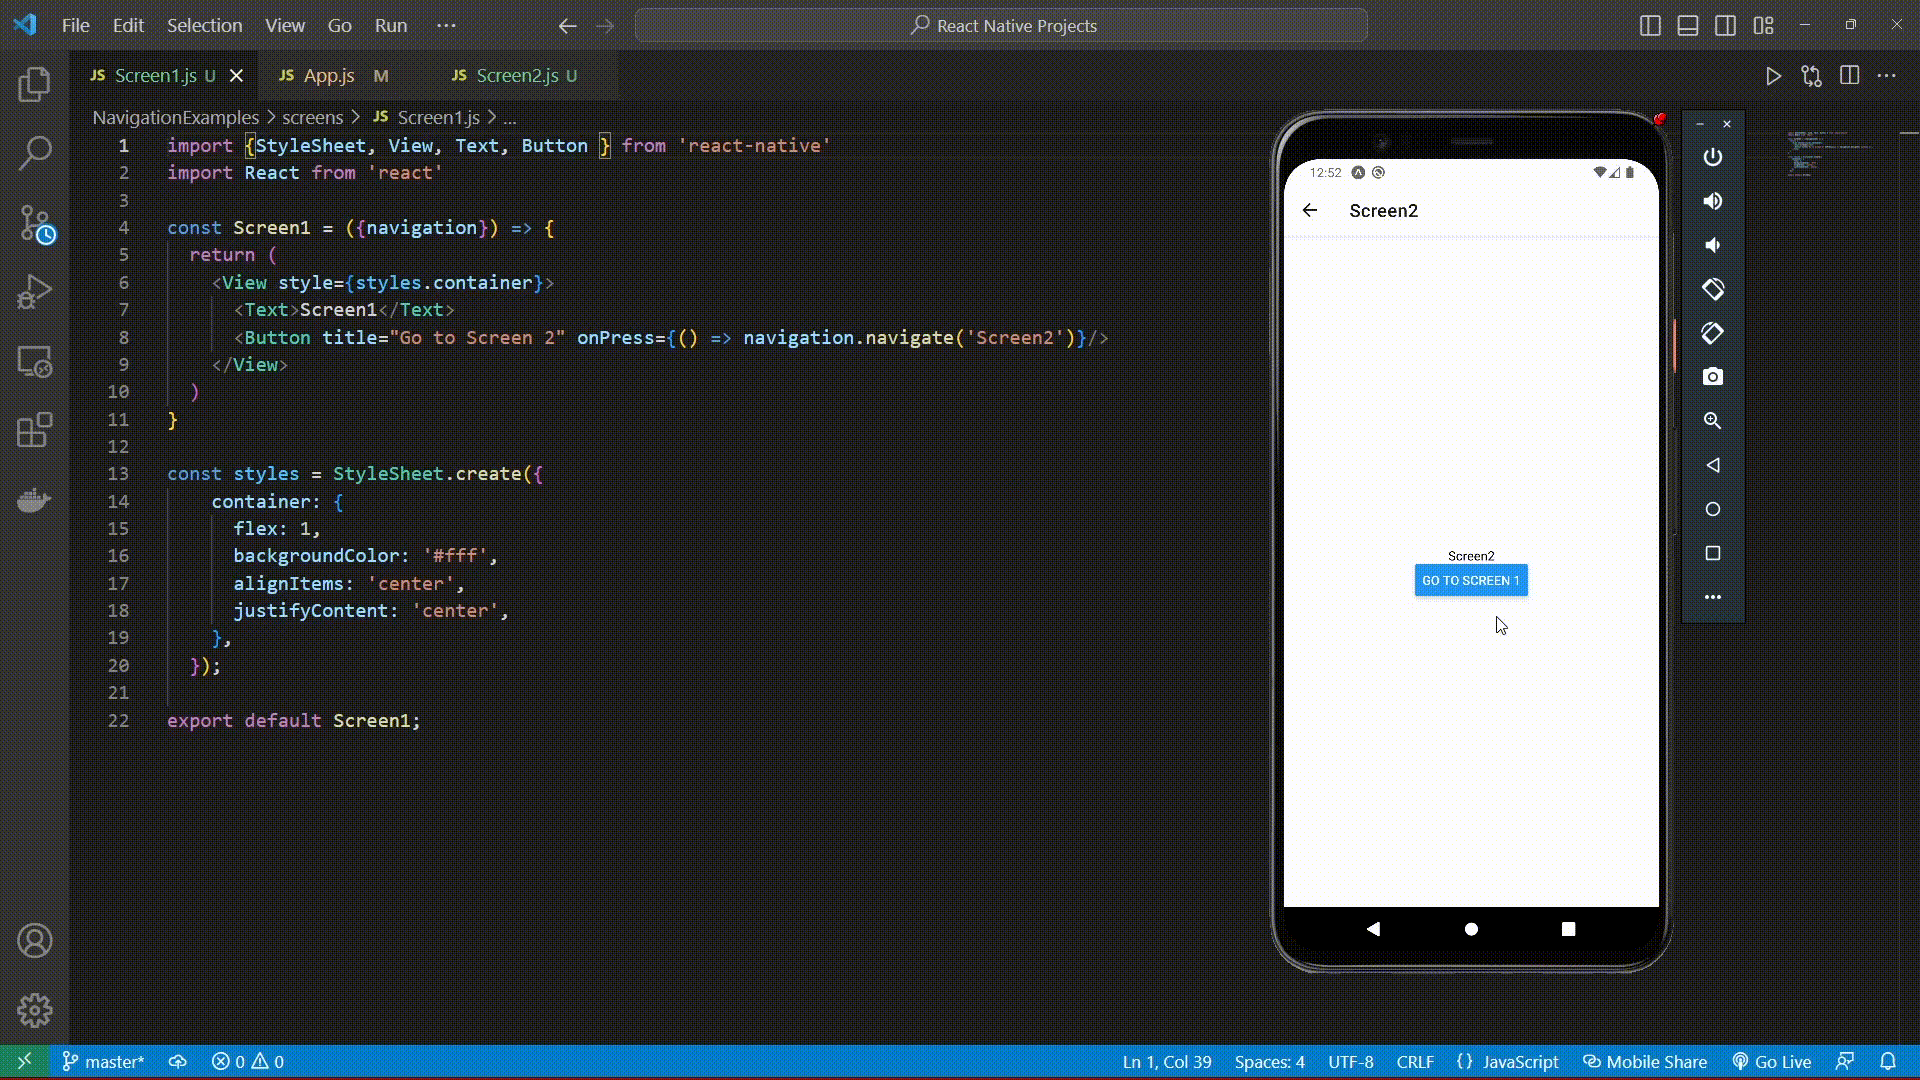Viewport: 1920px width, 1080px height.
Task: Open the Extensions view
Action: [35, 431]
